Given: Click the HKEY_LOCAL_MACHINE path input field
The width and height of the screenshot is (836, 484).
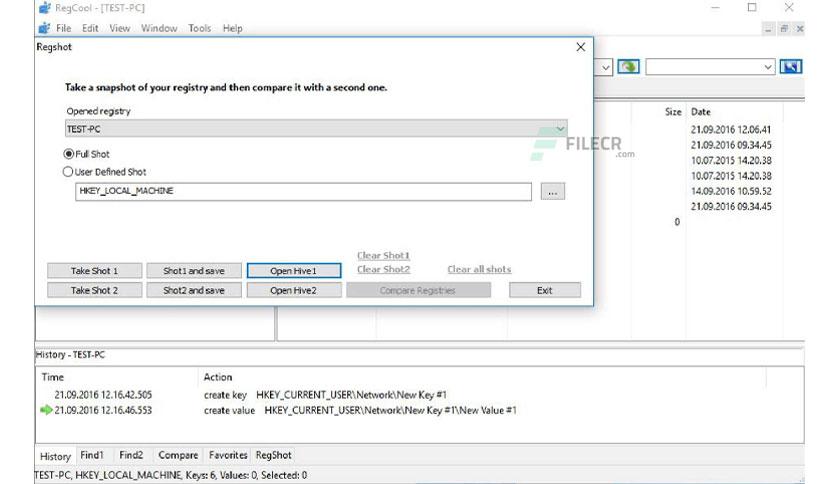Looking at the screenshot, I should click(x=303, y=191).
